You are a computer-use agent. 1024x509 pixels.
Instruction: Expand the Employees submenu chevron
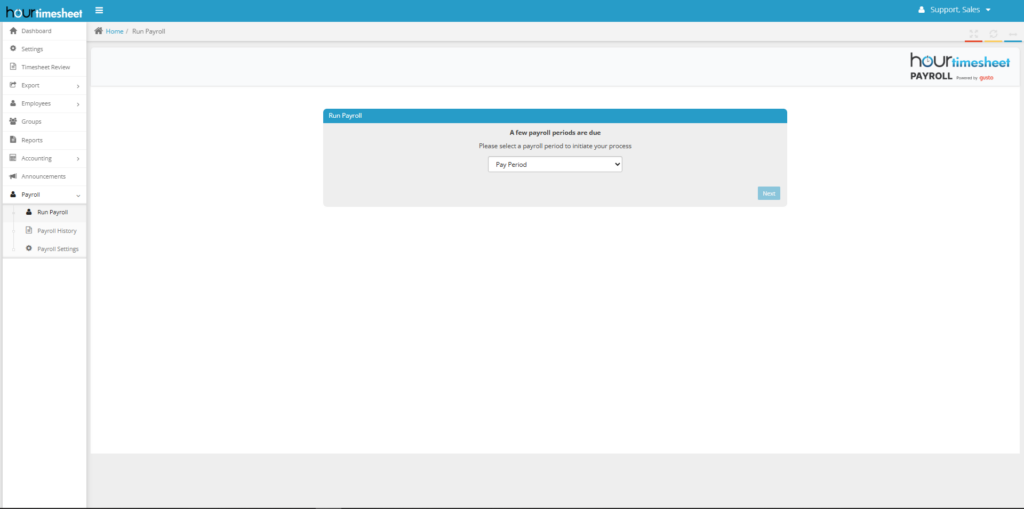pyautogui.click(x=78, y=104)
